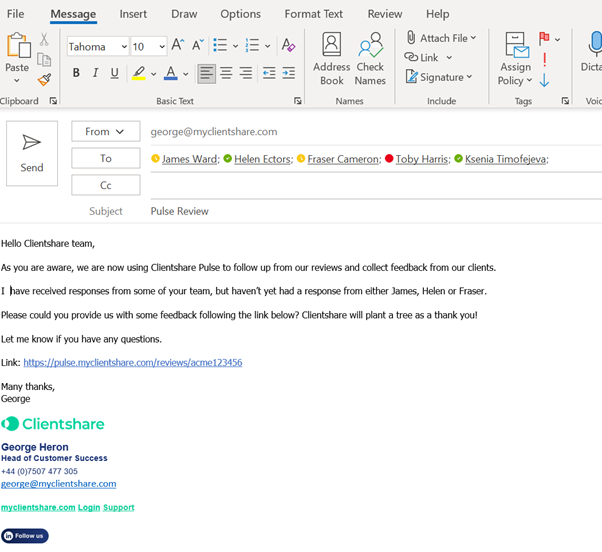
Task: Apply blue font color
Action: (x=170, y=73)
